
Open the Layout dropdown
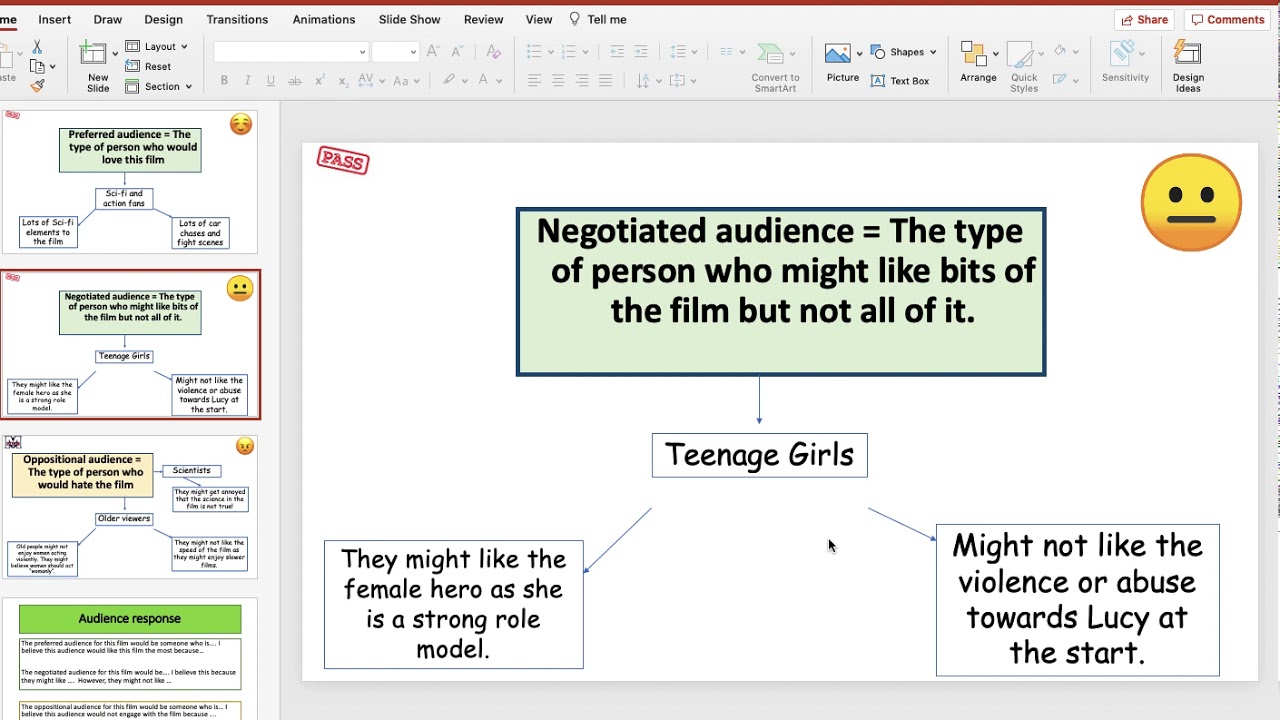(x=157, y=47)
